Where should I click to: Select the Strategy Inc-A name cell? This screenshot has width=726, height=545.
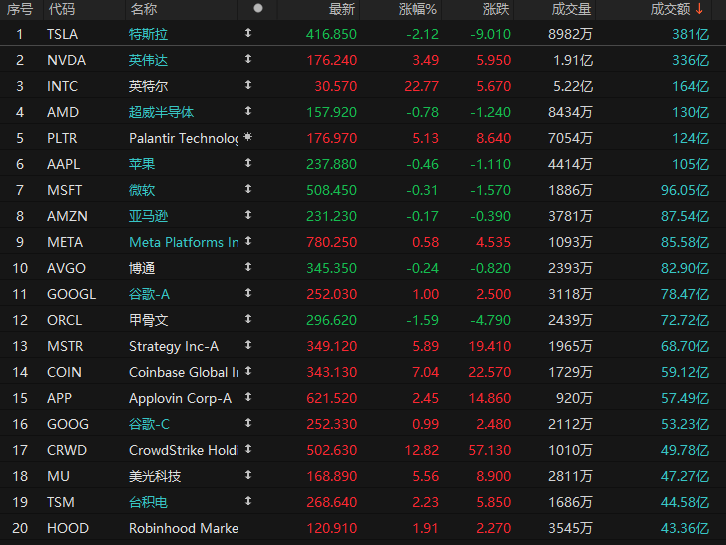pyautogui.click(x=174, y=346)
